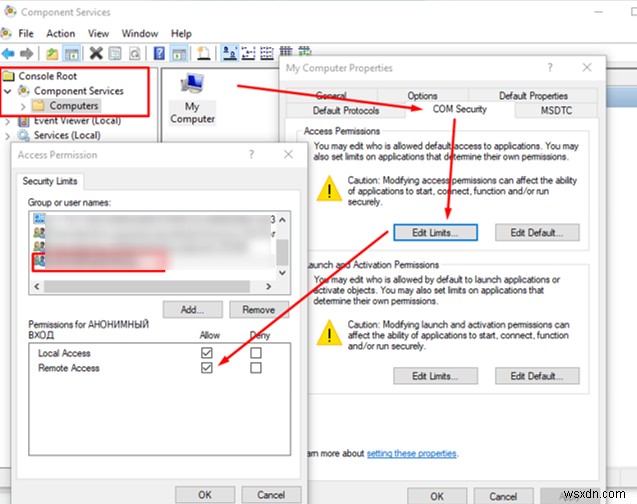The image size is (637, 504).
Task: Click OK in Access Permission dialog
Action: pyautogui.click(x=205, y=495)
